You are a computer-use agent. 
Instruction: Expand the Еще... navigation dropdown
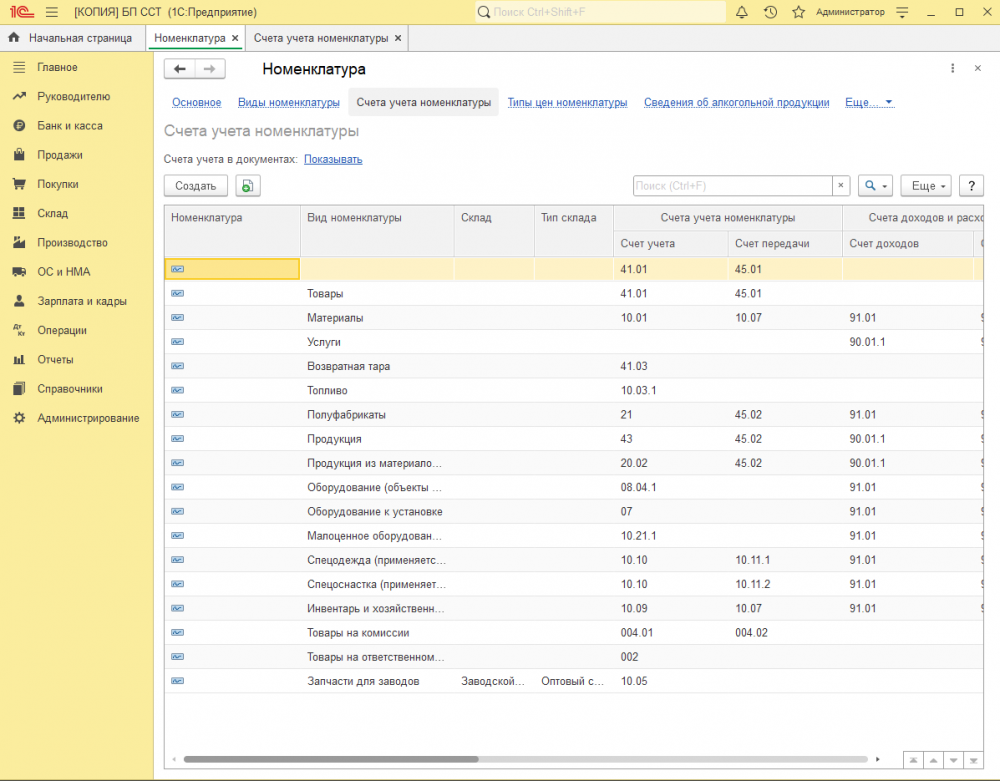pos(869,103)
